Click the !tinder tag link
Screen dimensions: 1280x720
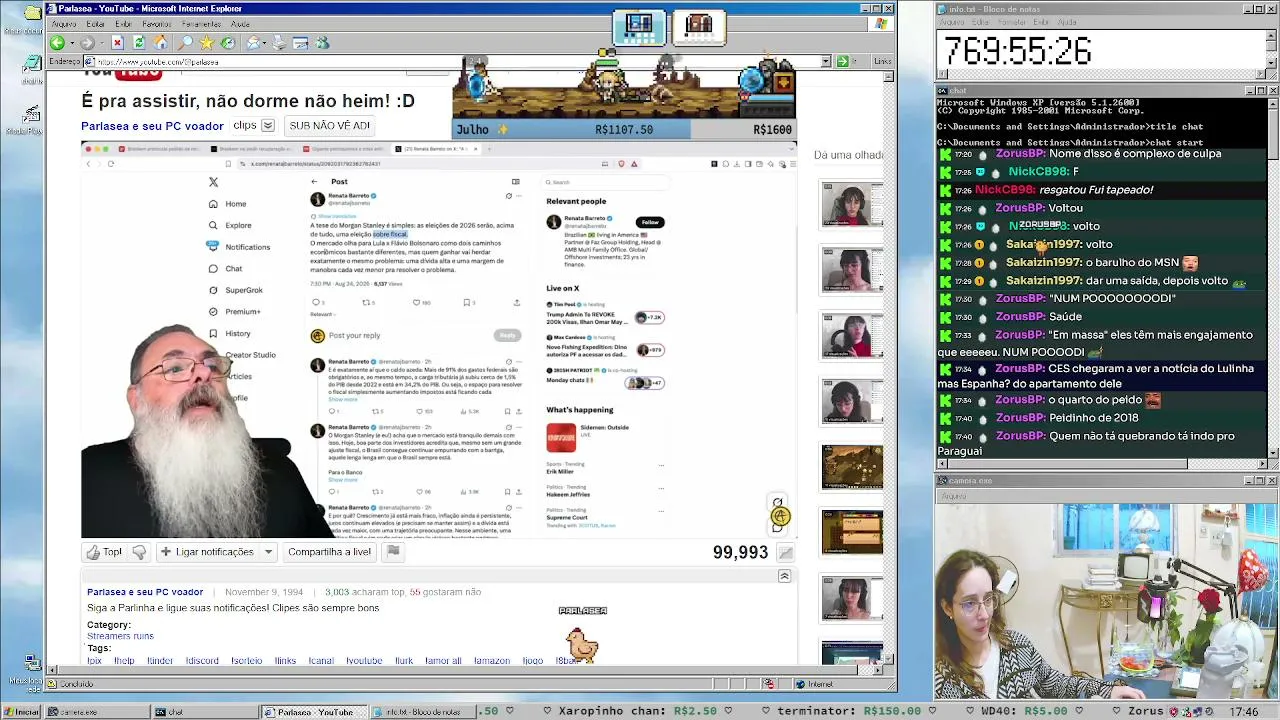[x=160, y=661]
